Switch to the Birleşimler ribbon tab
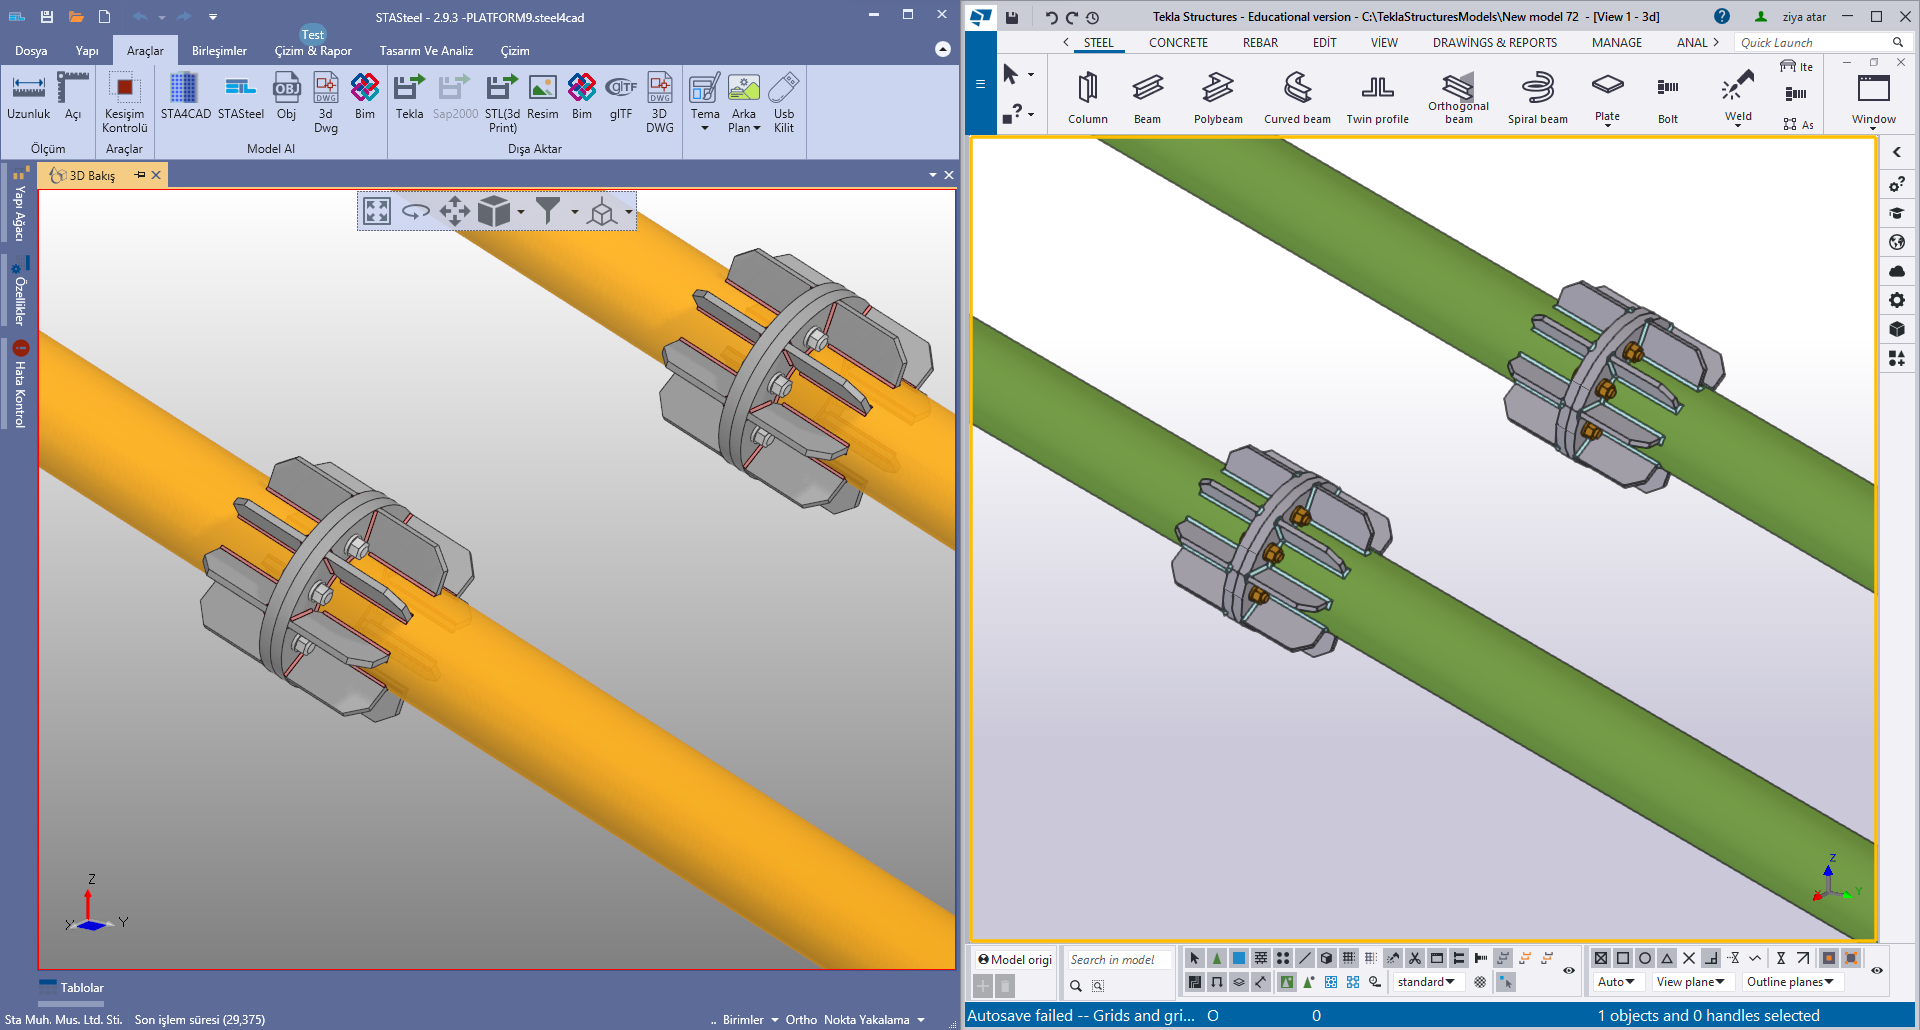 [x=219, y=51]
